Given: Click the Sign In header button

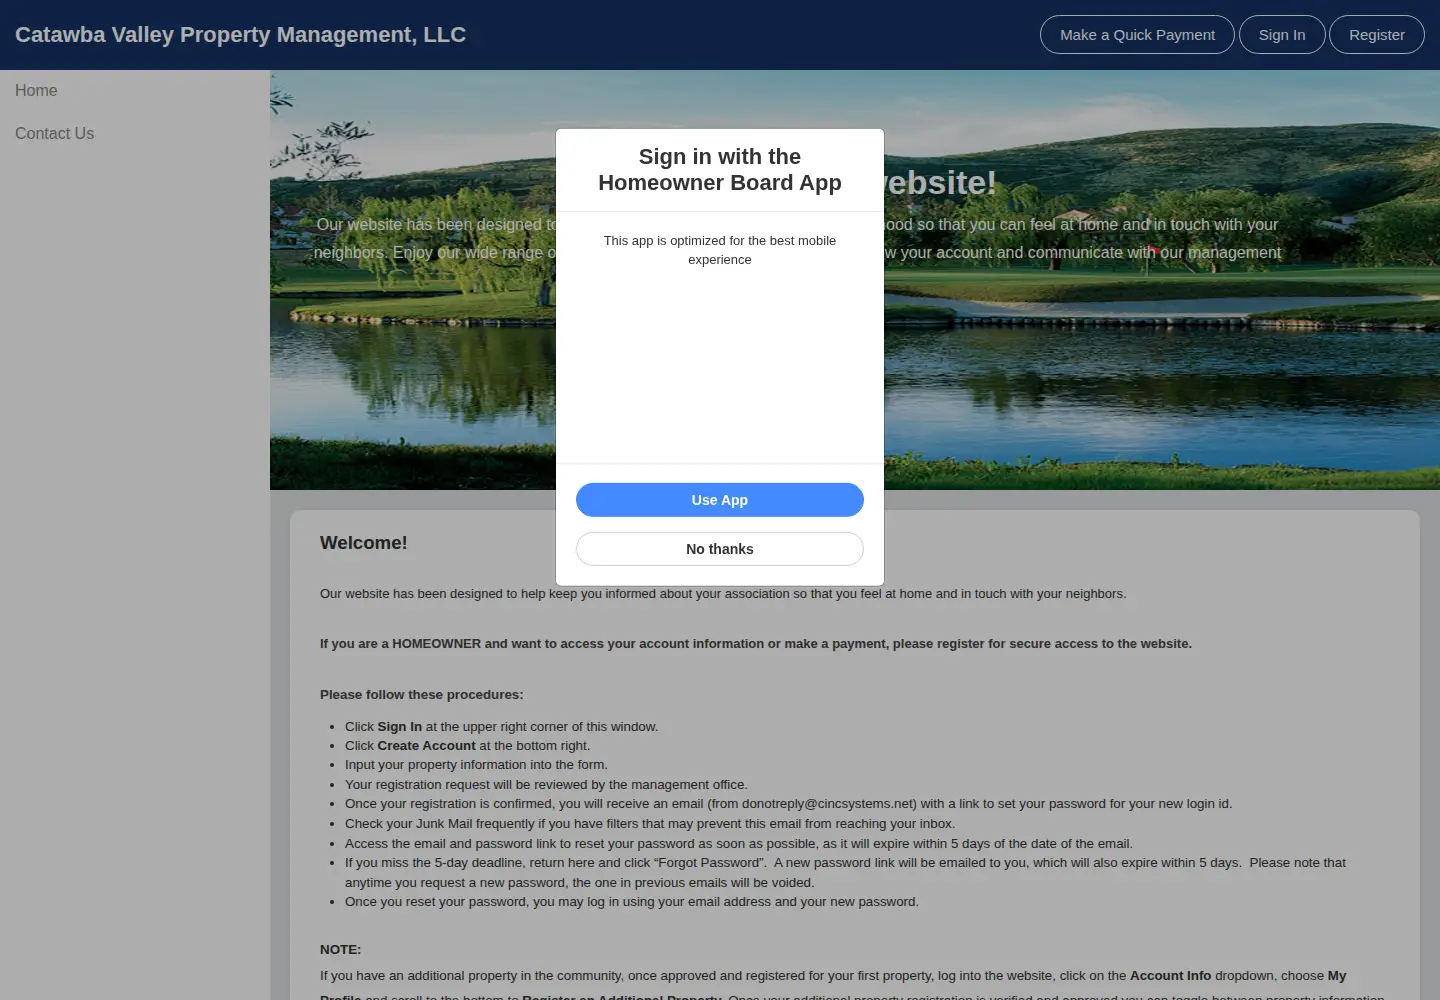Looking at the screenshot, I should [1282, 35].
